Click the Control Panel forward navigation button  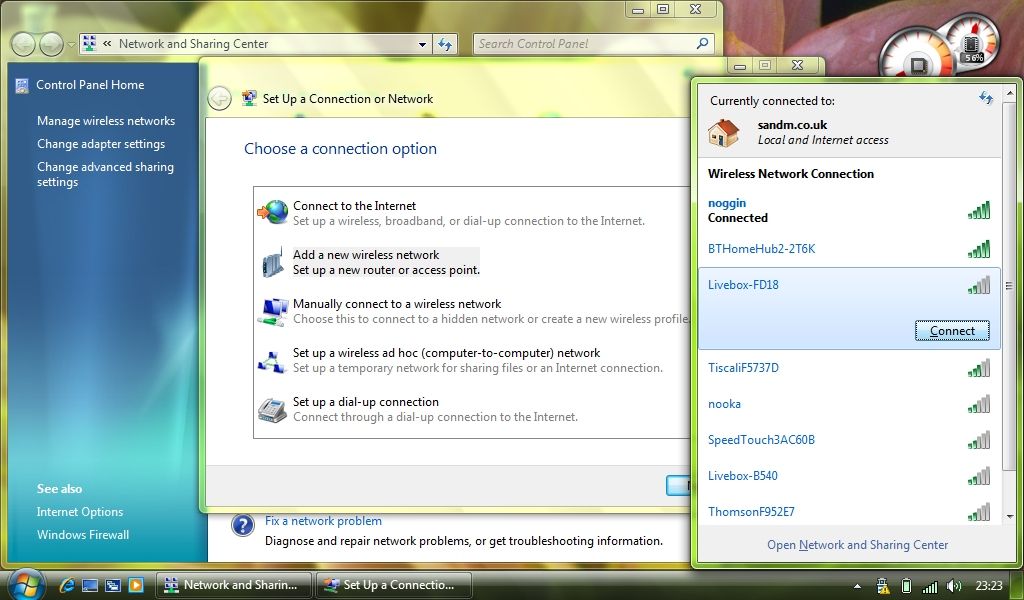51,44
